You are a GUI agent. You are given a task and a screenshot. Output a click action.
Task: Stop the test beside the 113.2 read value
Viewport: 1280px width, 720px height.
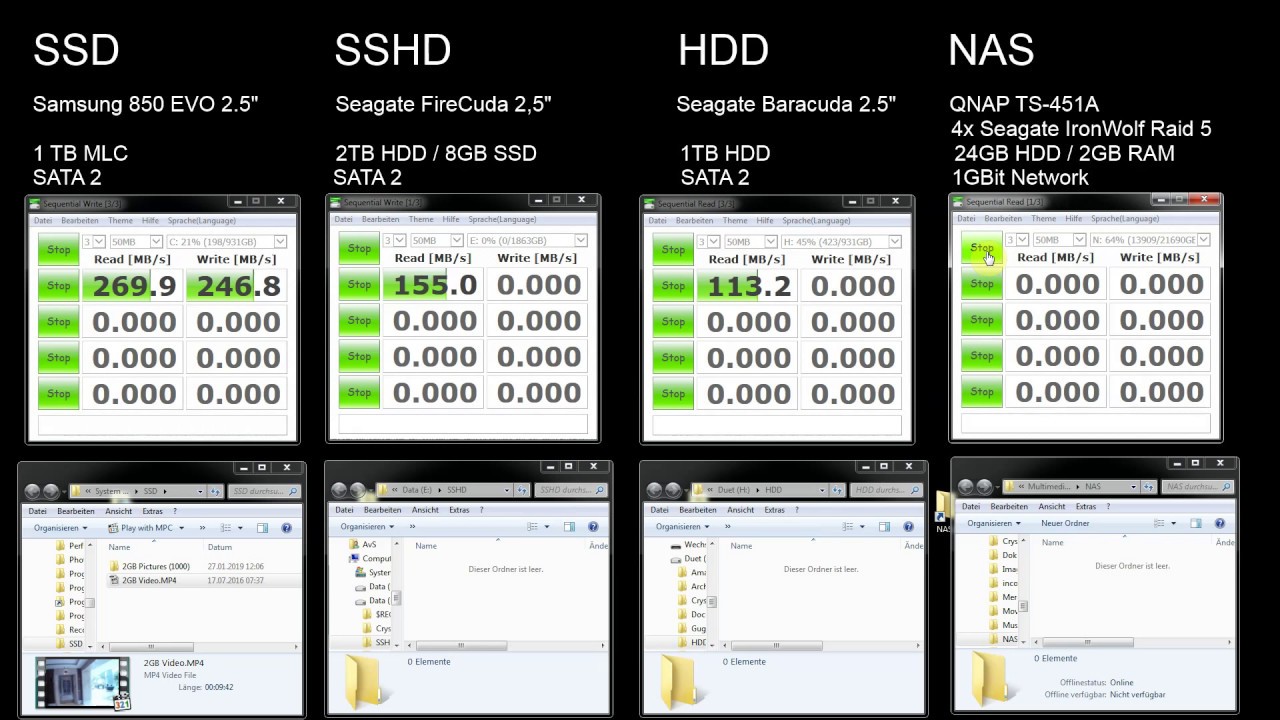coord(674,286)
